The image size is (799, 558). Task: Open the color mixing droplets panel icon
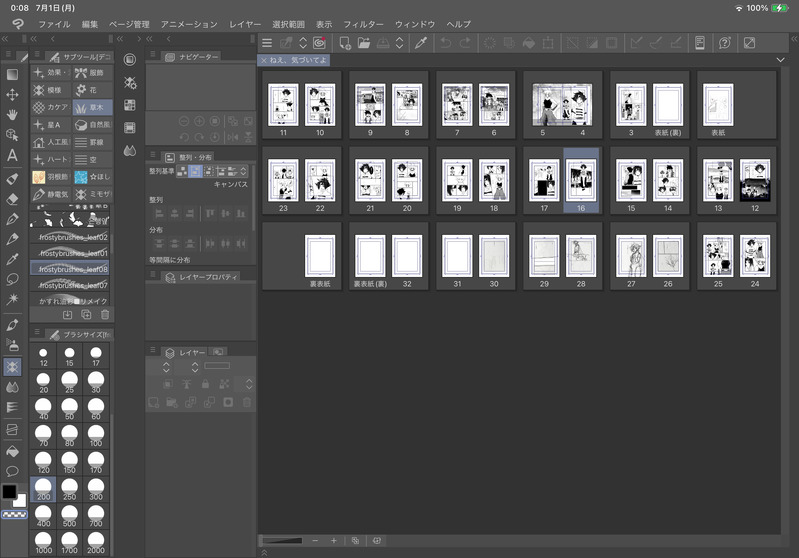(130, 151)
